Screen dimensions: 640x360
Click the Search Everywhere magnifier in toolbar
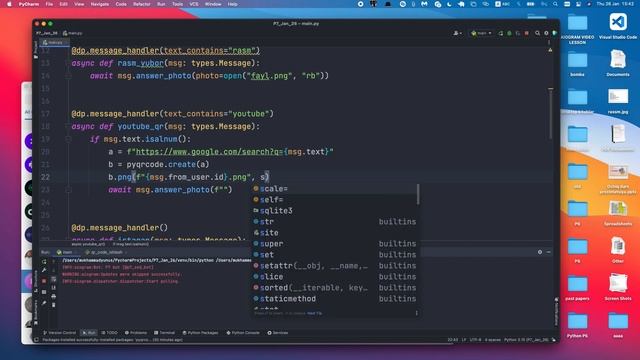pyautogui.click(x=538, y=33)
